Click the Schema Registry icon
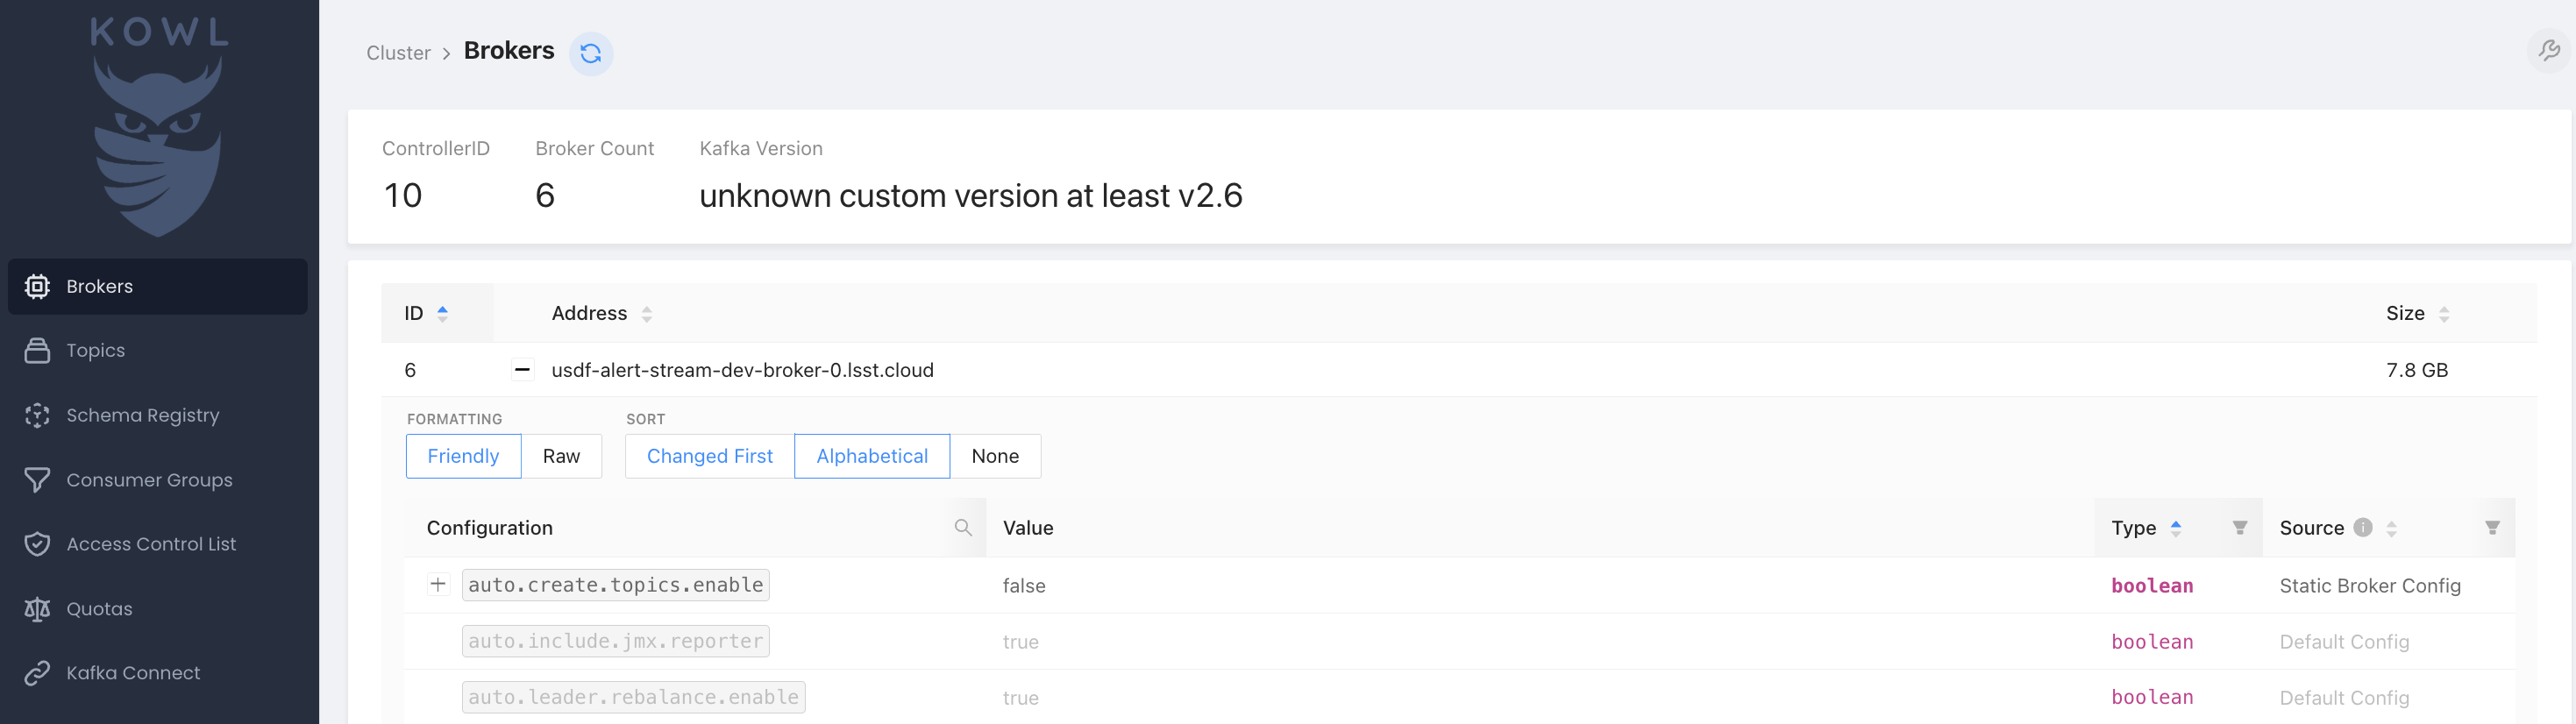This screenshot has width=2576, height=724. pos(37,416)
